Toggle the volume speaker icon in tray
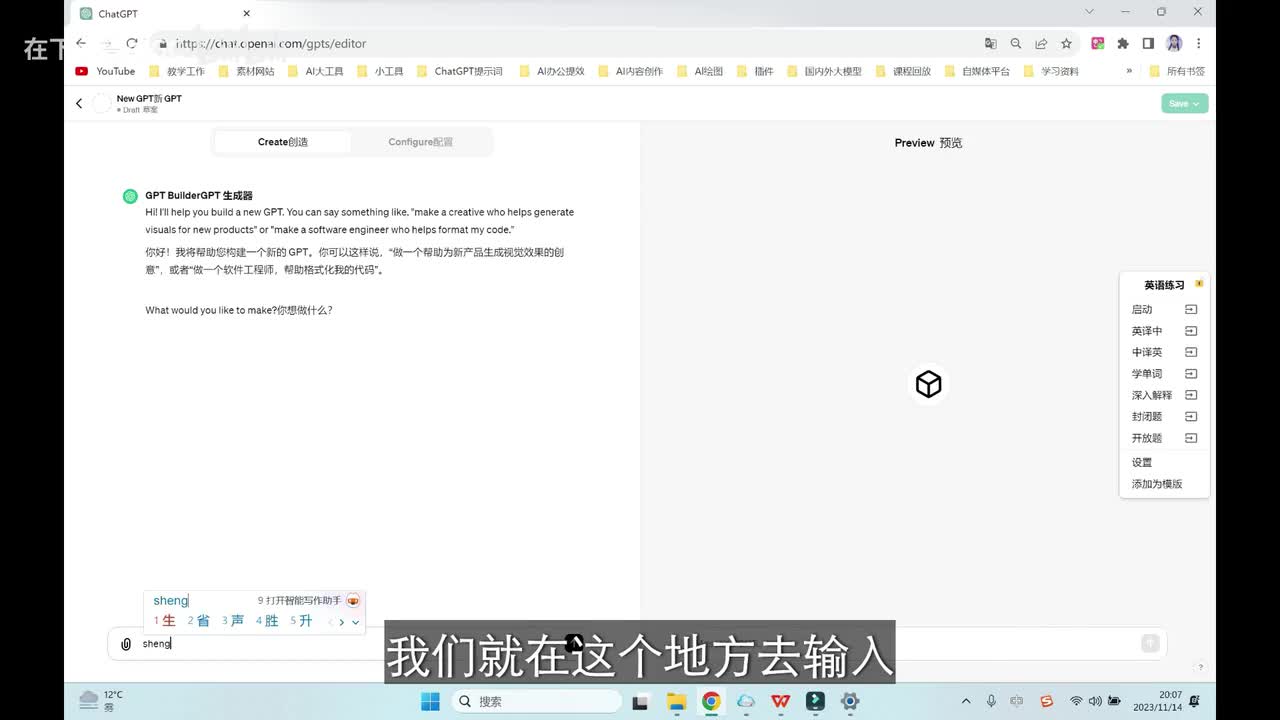The height and width of the screenshot is (720, 1280). click(x=1095, y=701)
